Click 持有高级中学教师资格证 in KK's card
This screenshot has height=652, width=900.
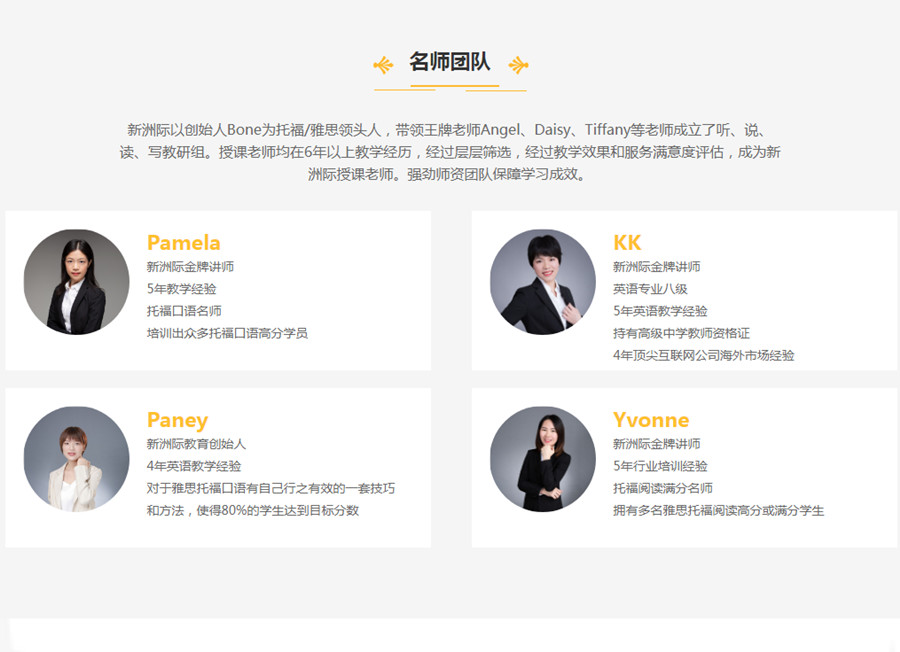click(x=681, y=333)
